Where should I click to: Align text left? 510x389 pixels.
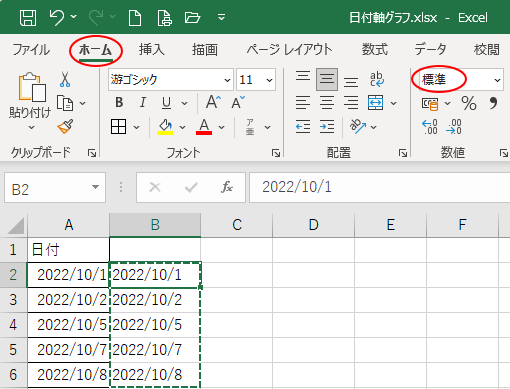[x=303, y=103]
